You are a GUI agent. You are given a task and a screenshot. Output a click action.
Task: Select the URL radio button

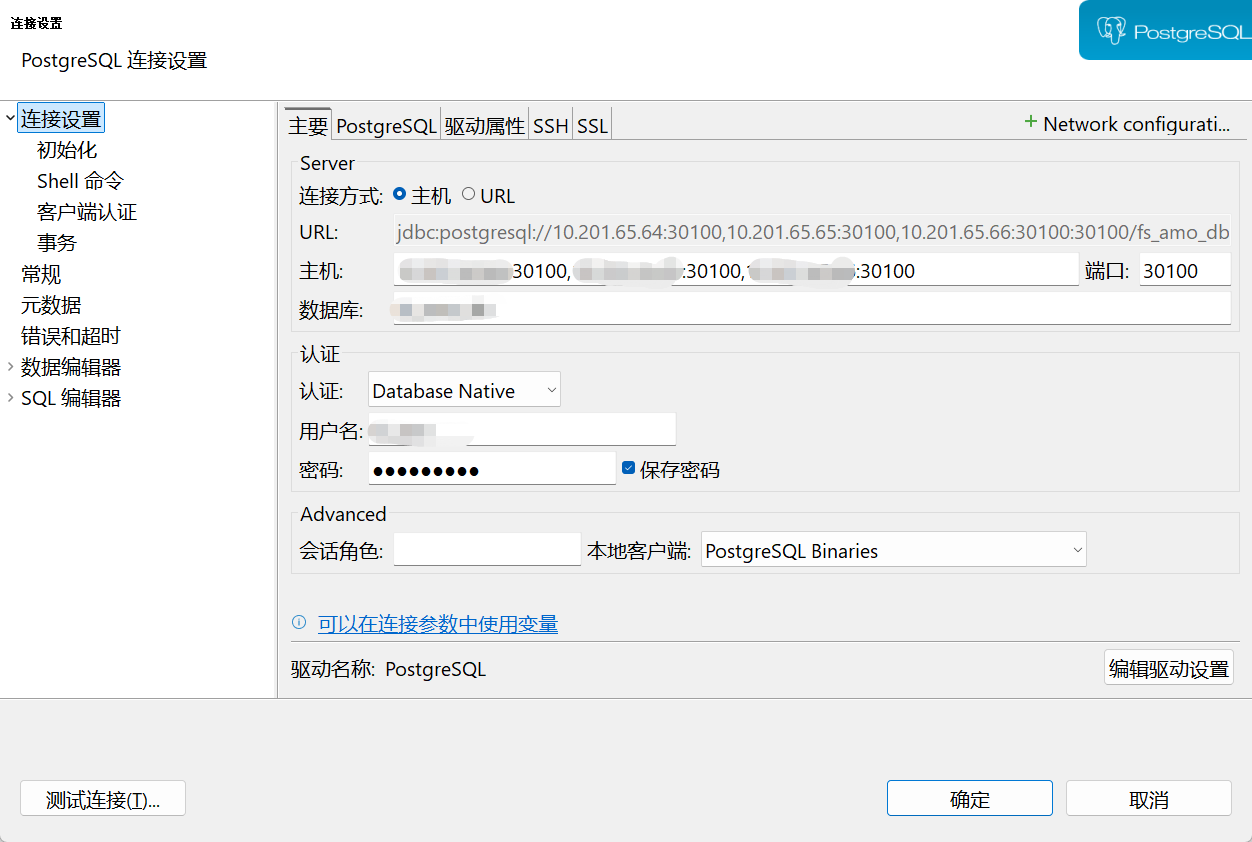(x=468, y=195)
